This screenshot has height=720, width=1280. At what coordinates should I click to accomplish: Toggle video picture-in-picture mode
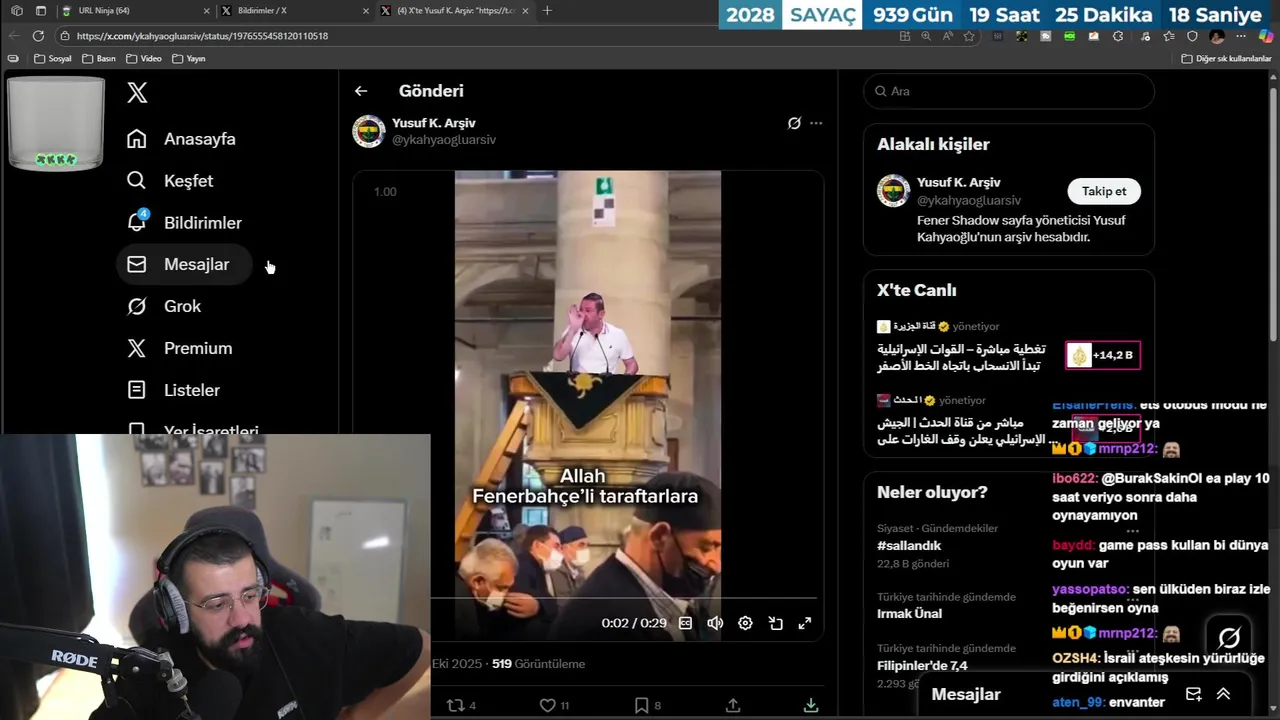775,623
